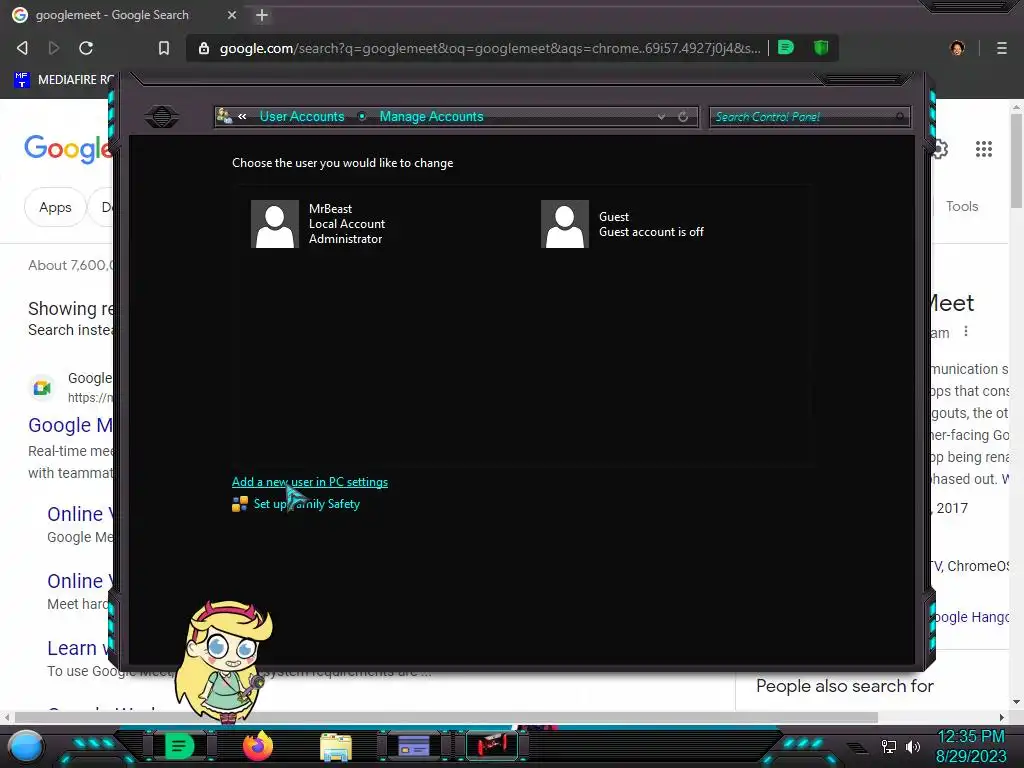The width and height of the screenshot is (1024, 768).
Task: Open the MEDIAFIRE bookmark
Action: click(x=64, y=80)
